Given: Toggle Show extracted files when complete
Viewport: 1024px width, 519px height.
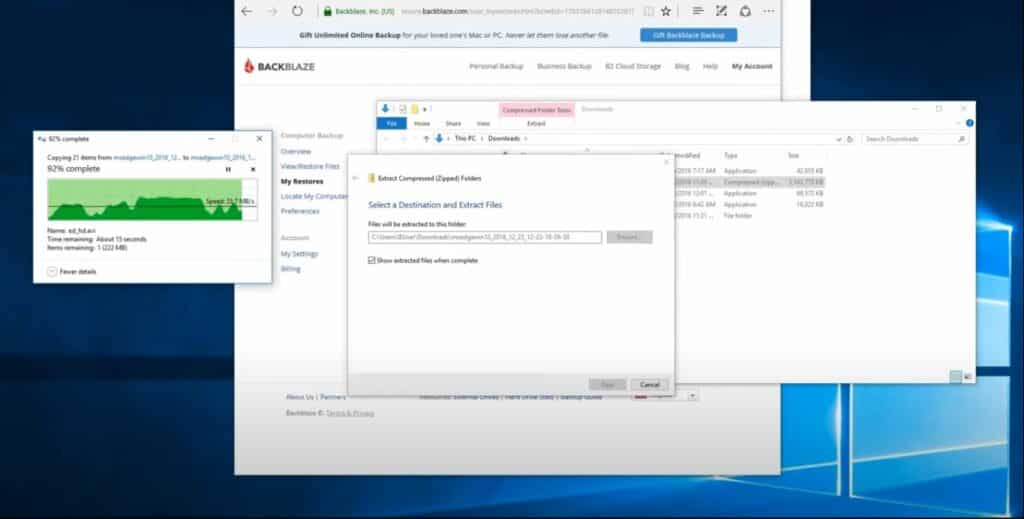Looking at the screenshot, I should 372,260.
